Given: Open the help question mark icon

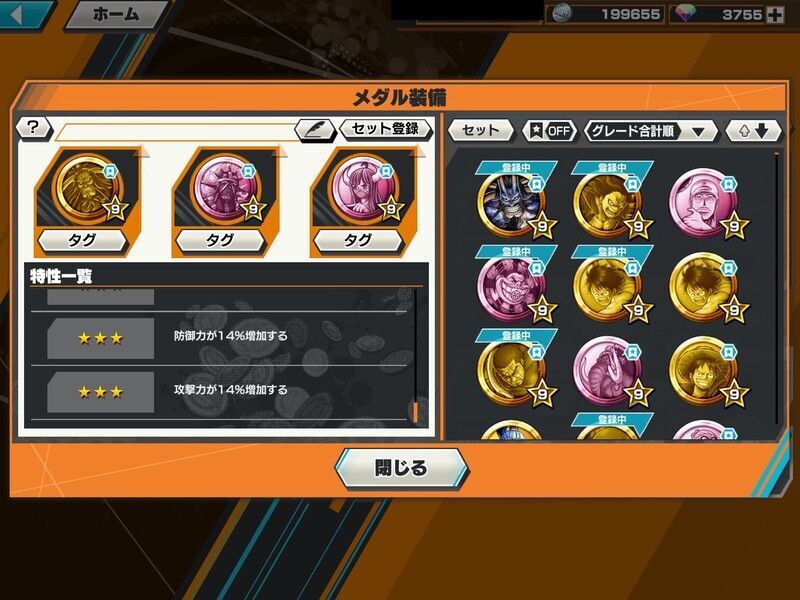Looking at the screenshot, I should pyautogui.click(x=33, y=127).
